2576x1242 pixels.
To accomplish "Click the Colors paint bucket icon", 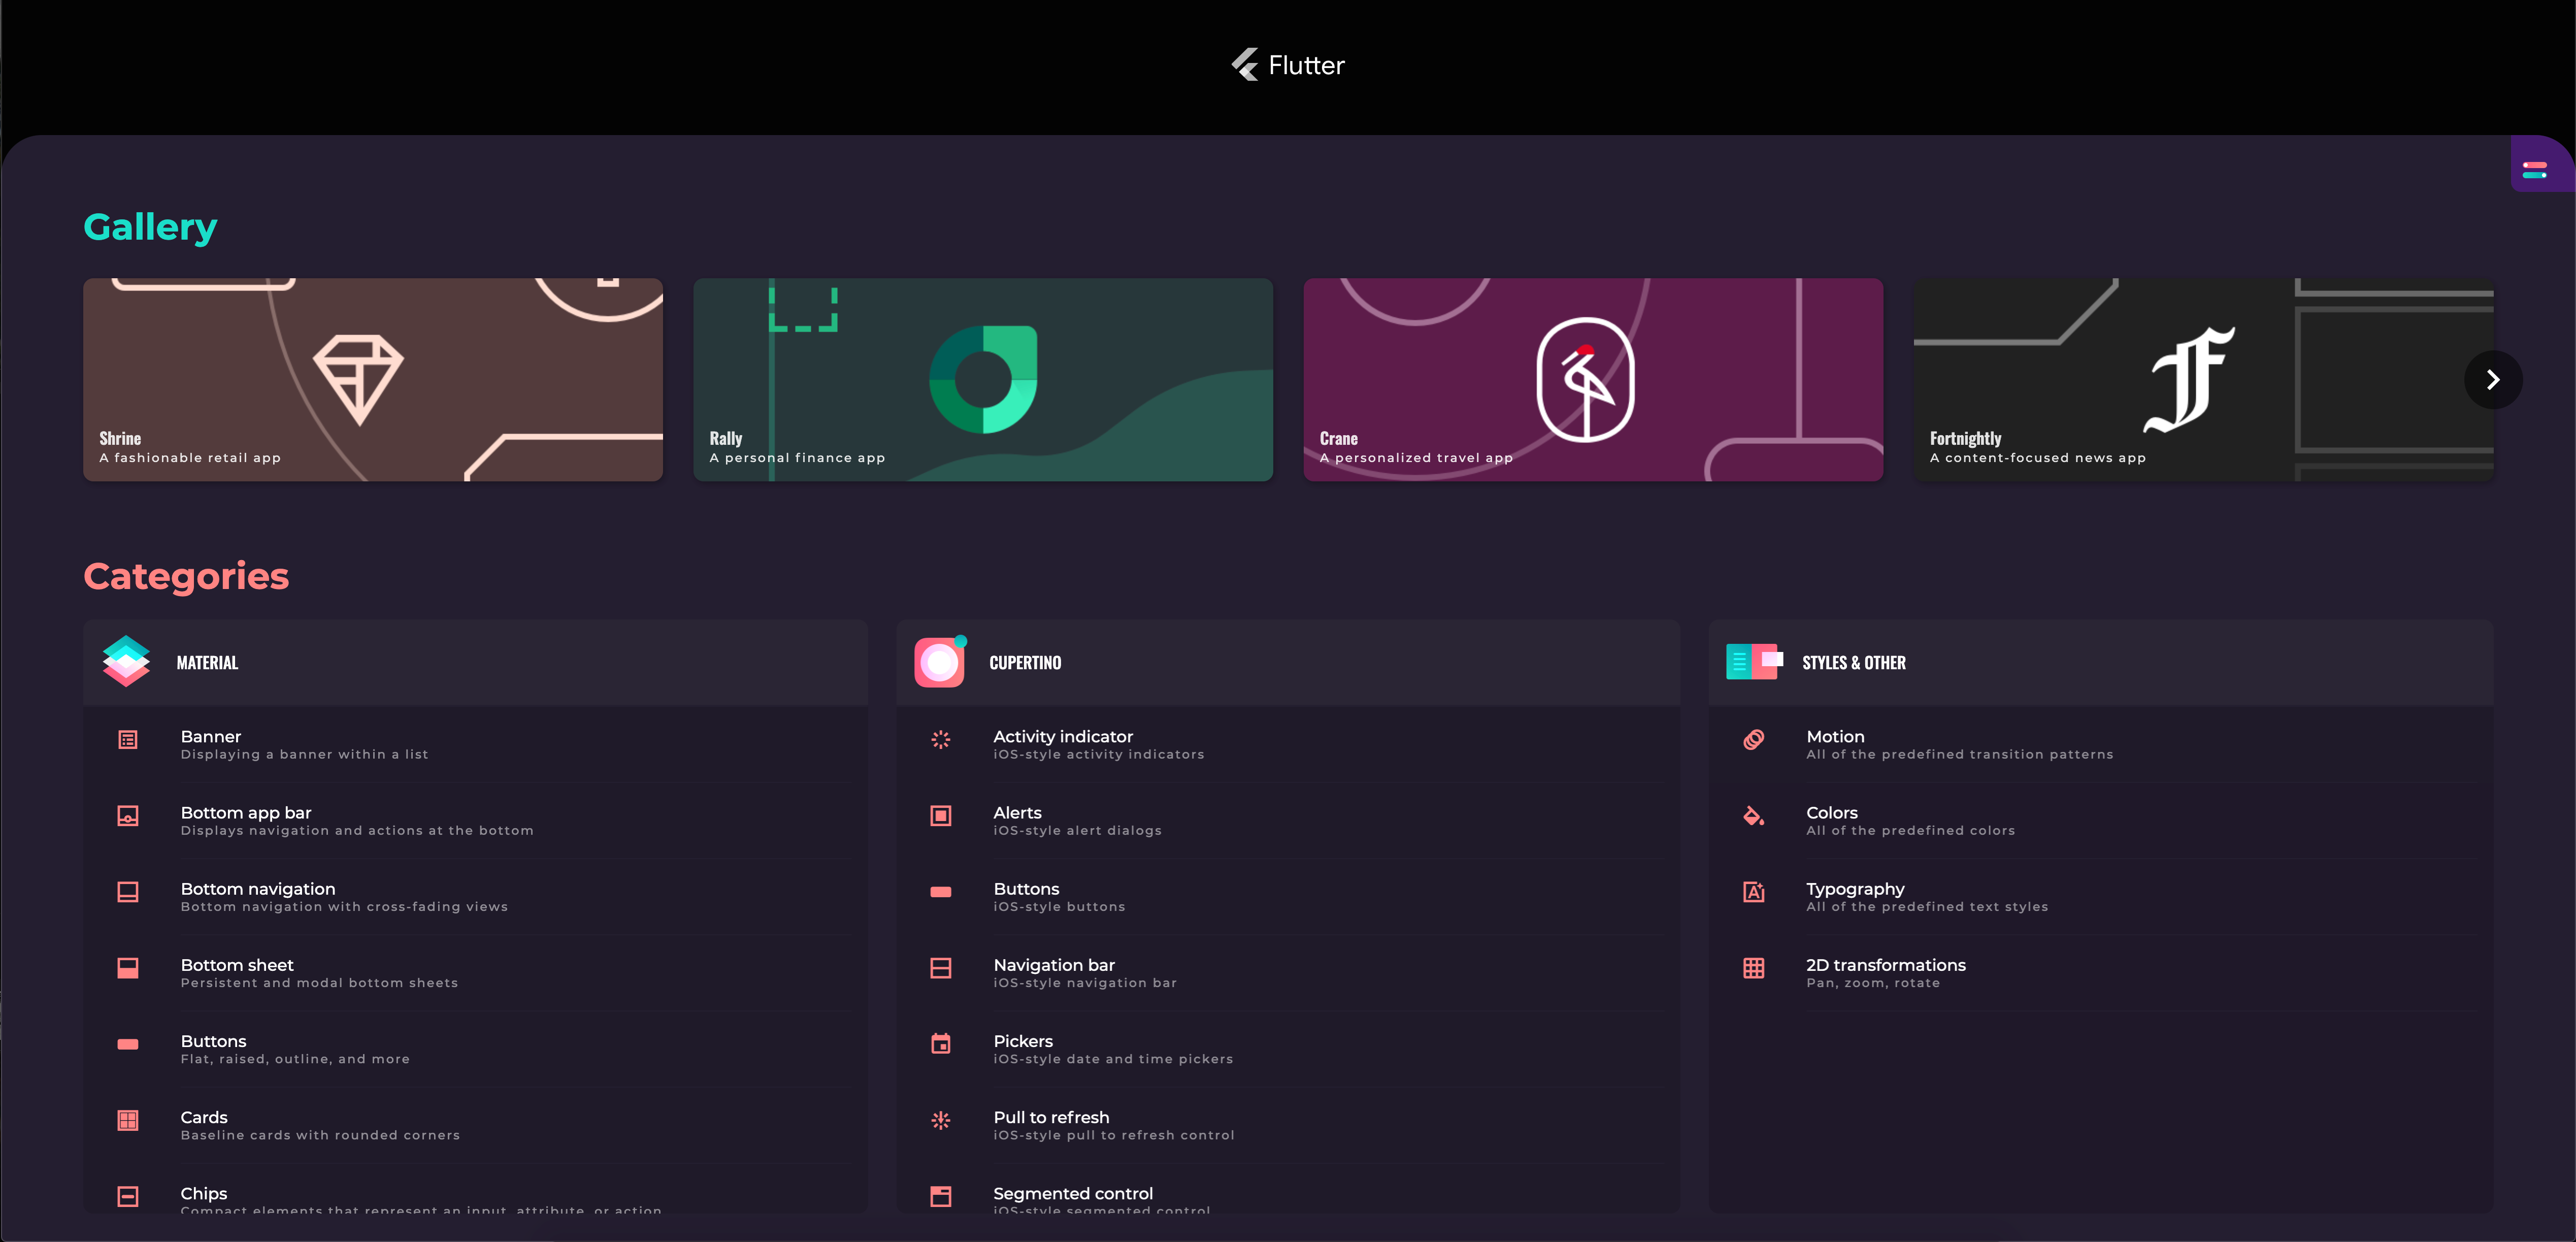I will coord(1754,816).
